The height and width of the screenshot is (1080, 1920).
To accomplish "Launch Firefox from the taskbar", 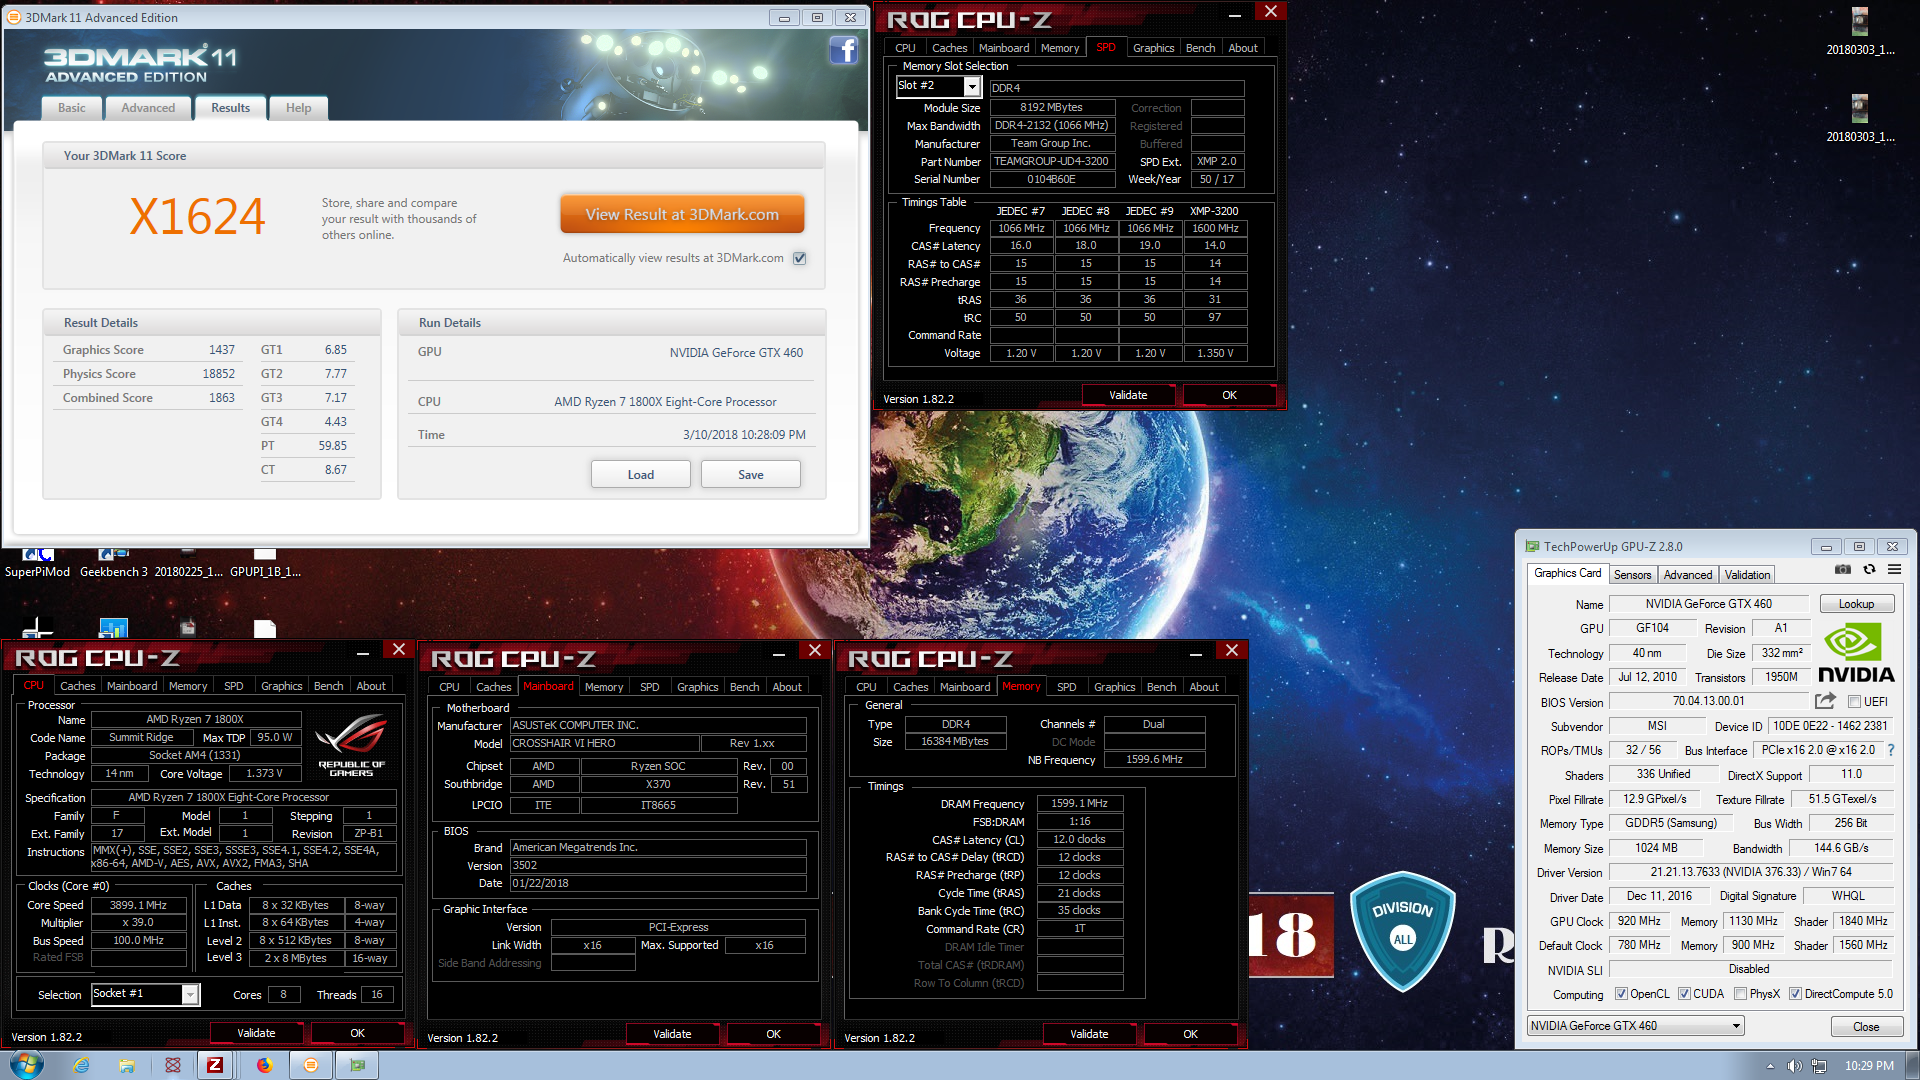I will tap(264, 1065).
